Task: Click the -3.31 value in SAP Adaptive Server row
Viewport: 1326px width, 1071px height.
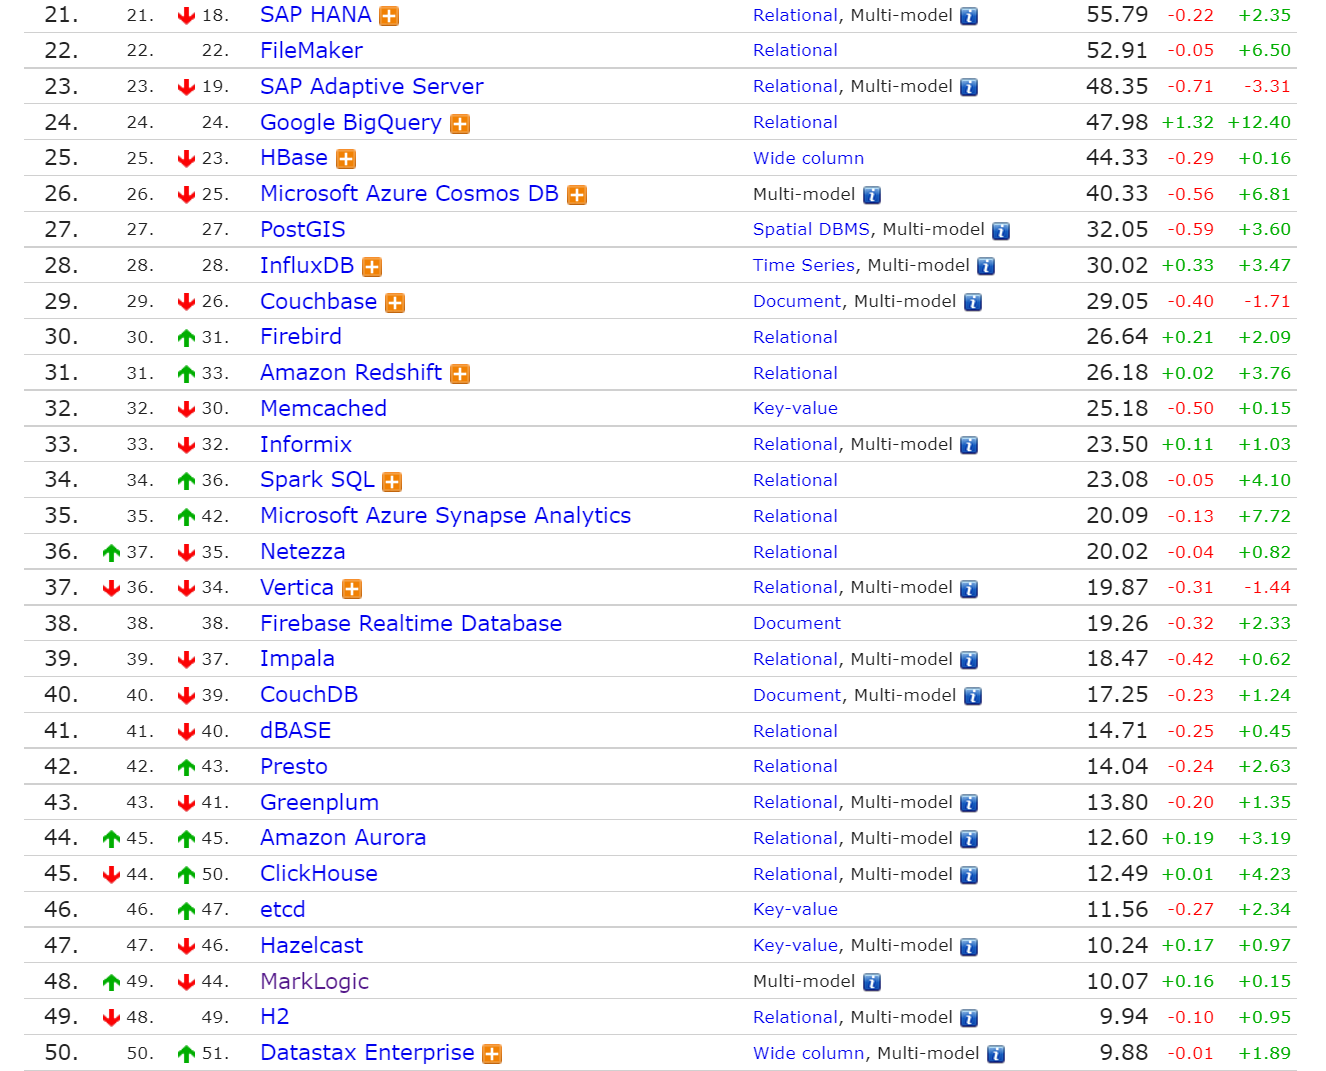Action: 1267,87
